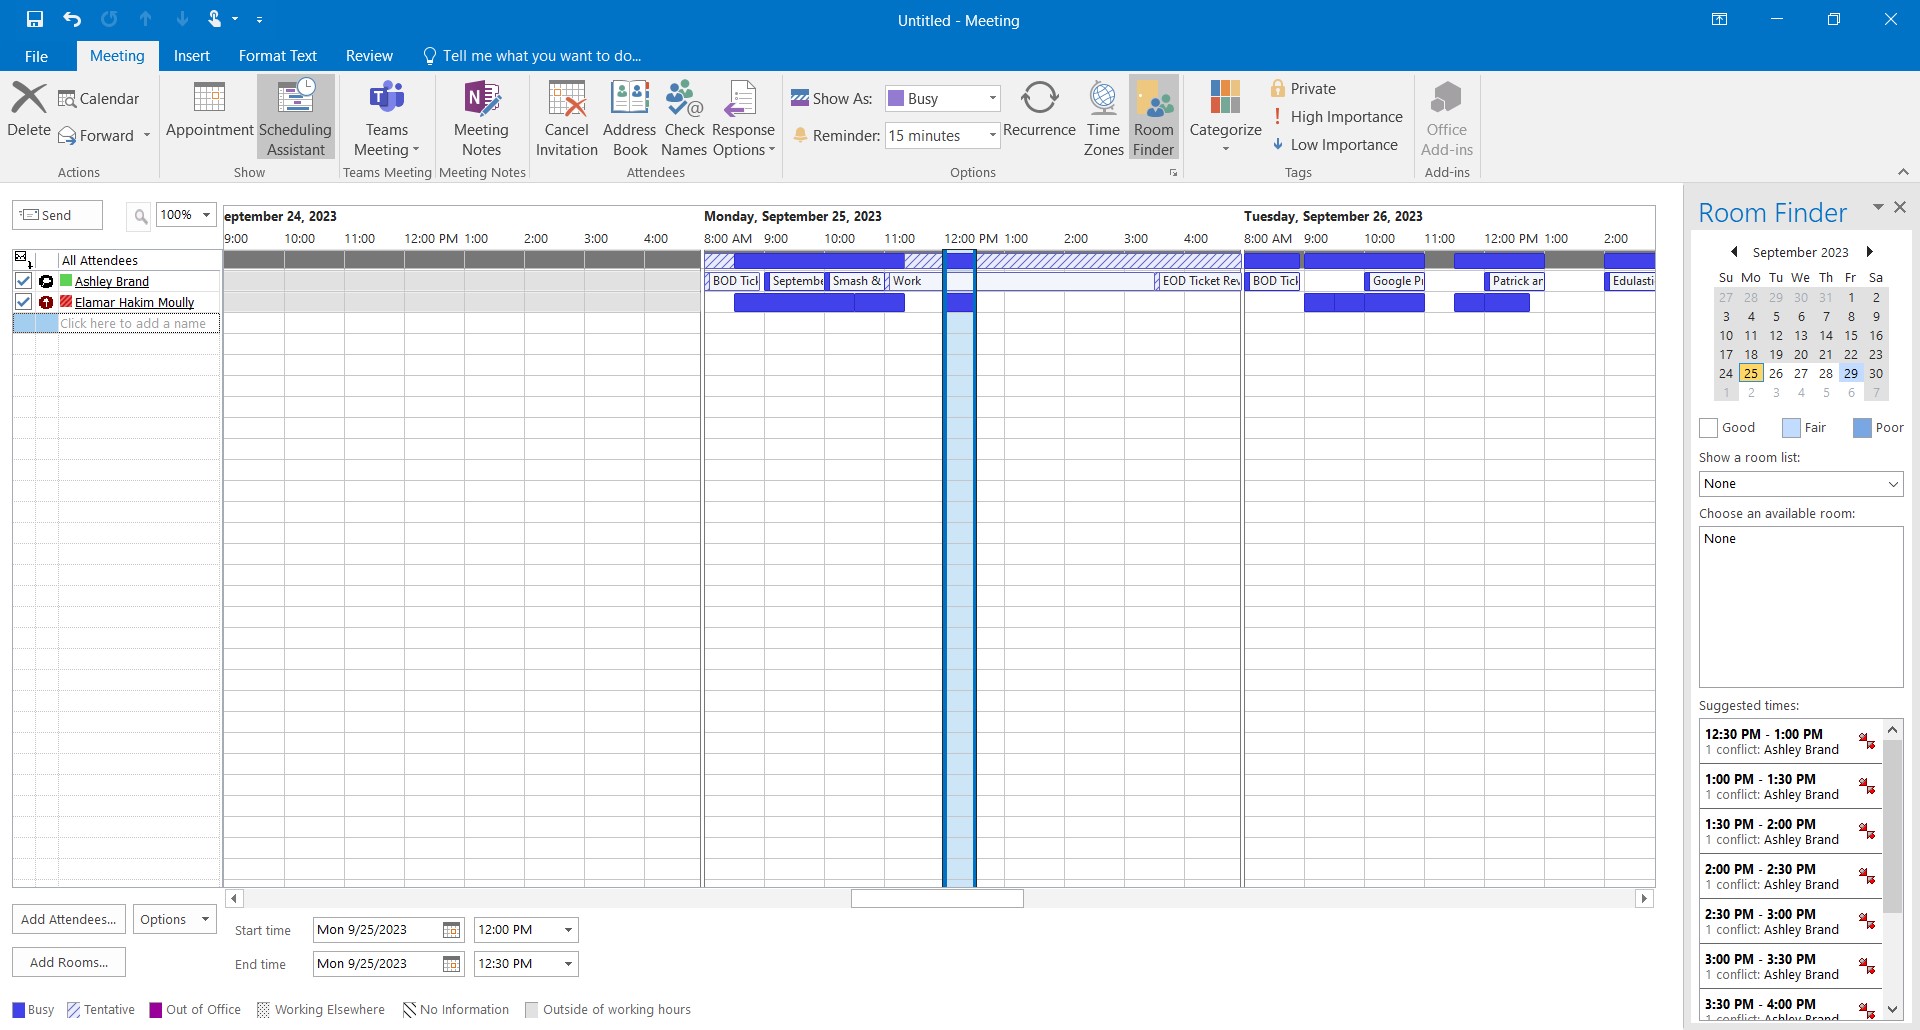Viewport: 1920px width, 1030px height.
Task: Open the Insert ribbon tab
Action: (x=191, y=55)
